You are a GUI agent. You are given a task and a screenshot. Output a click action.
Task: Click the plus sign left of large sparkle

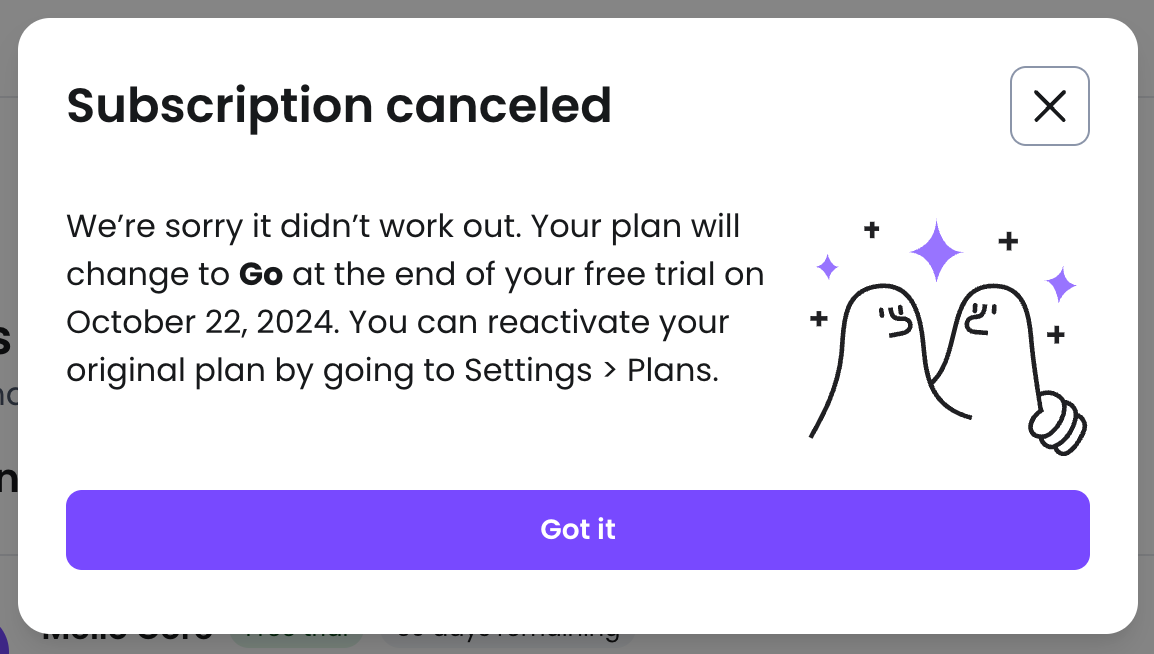tap(871, 230)
